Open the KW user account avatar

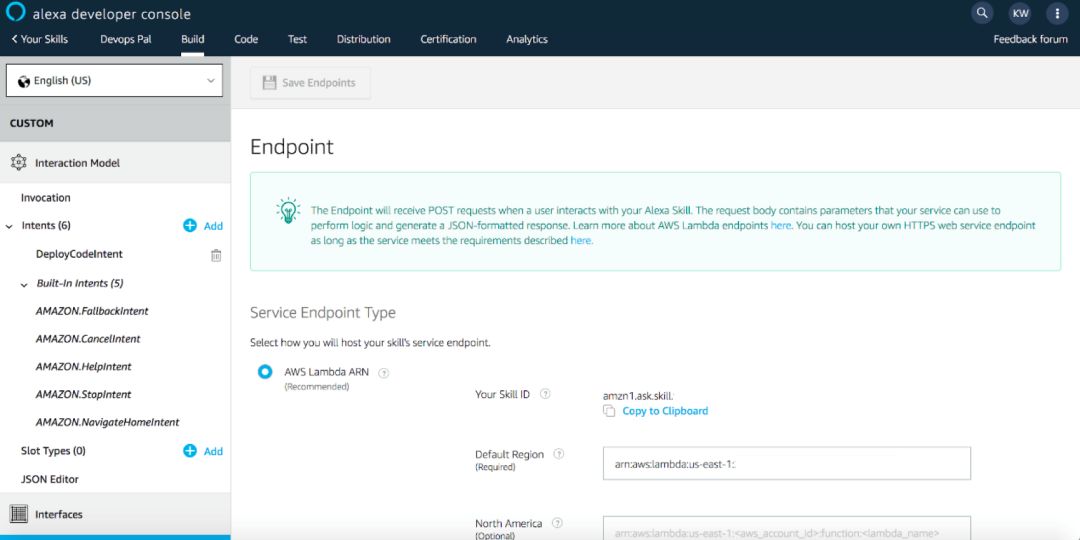pos(1020,13)
